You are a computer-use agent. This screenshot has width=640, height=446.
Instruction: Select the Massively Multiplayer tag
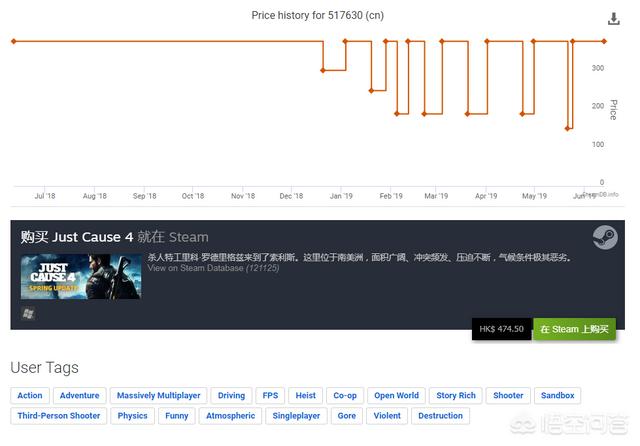point(158,395)
